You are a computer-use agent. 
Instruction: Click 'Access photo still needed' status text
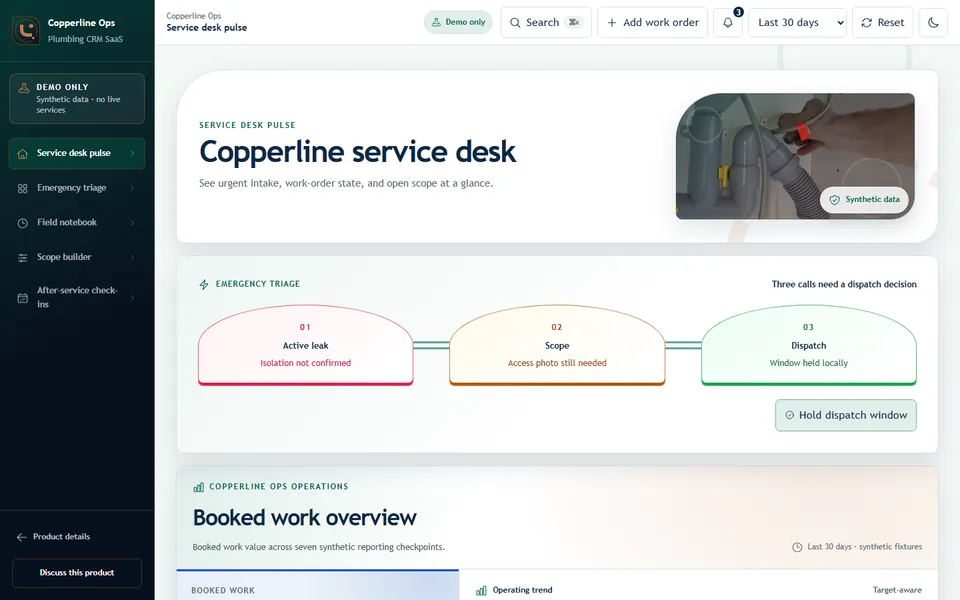[x=557, y=363]
